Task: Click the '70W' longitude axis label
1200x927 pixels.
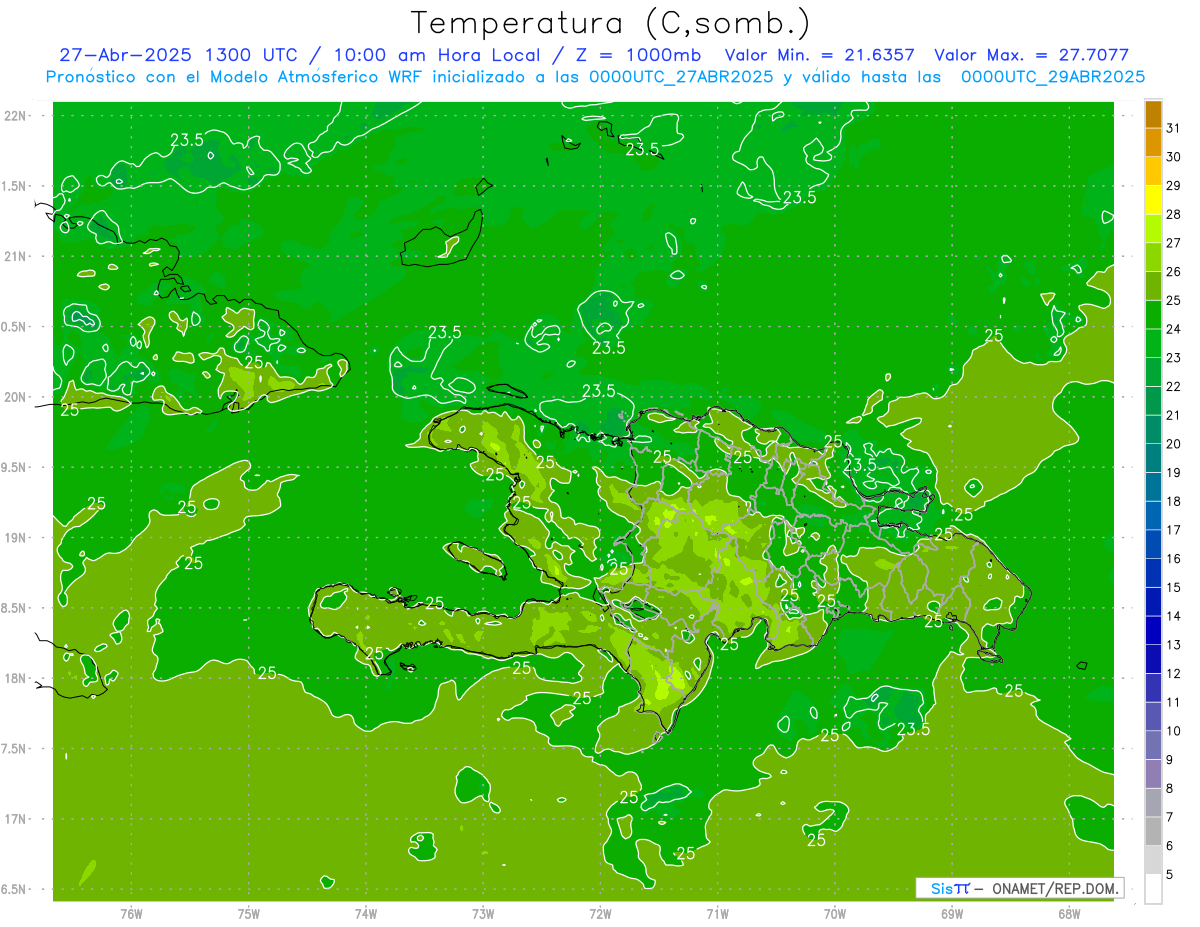Action: point(834,913)
